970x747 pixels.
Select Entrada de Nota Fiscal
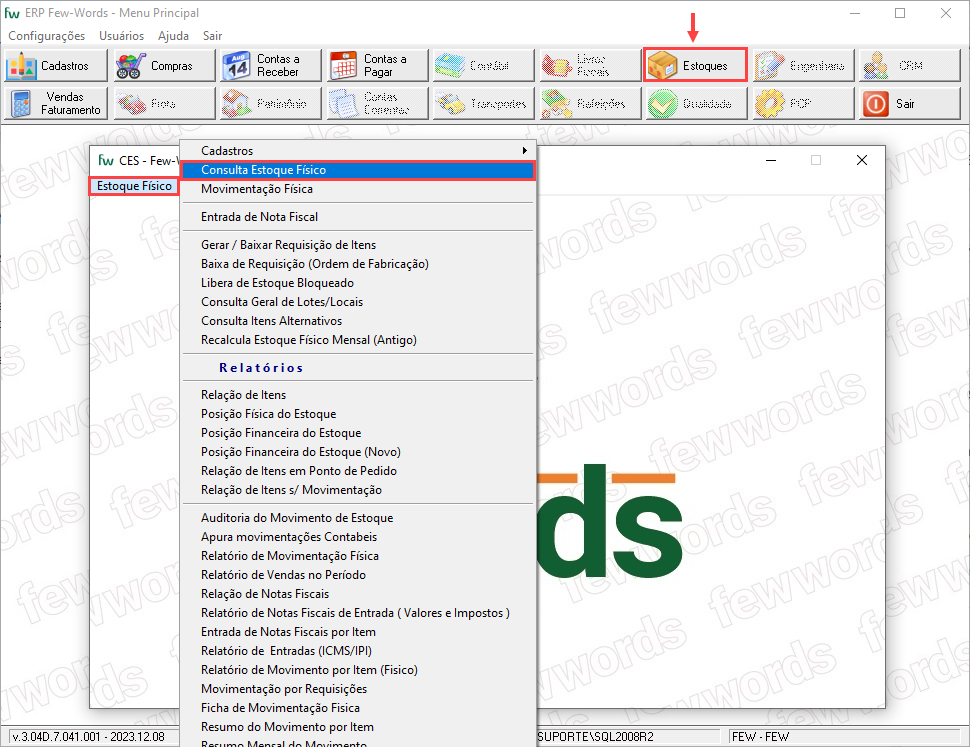(358, 217)
